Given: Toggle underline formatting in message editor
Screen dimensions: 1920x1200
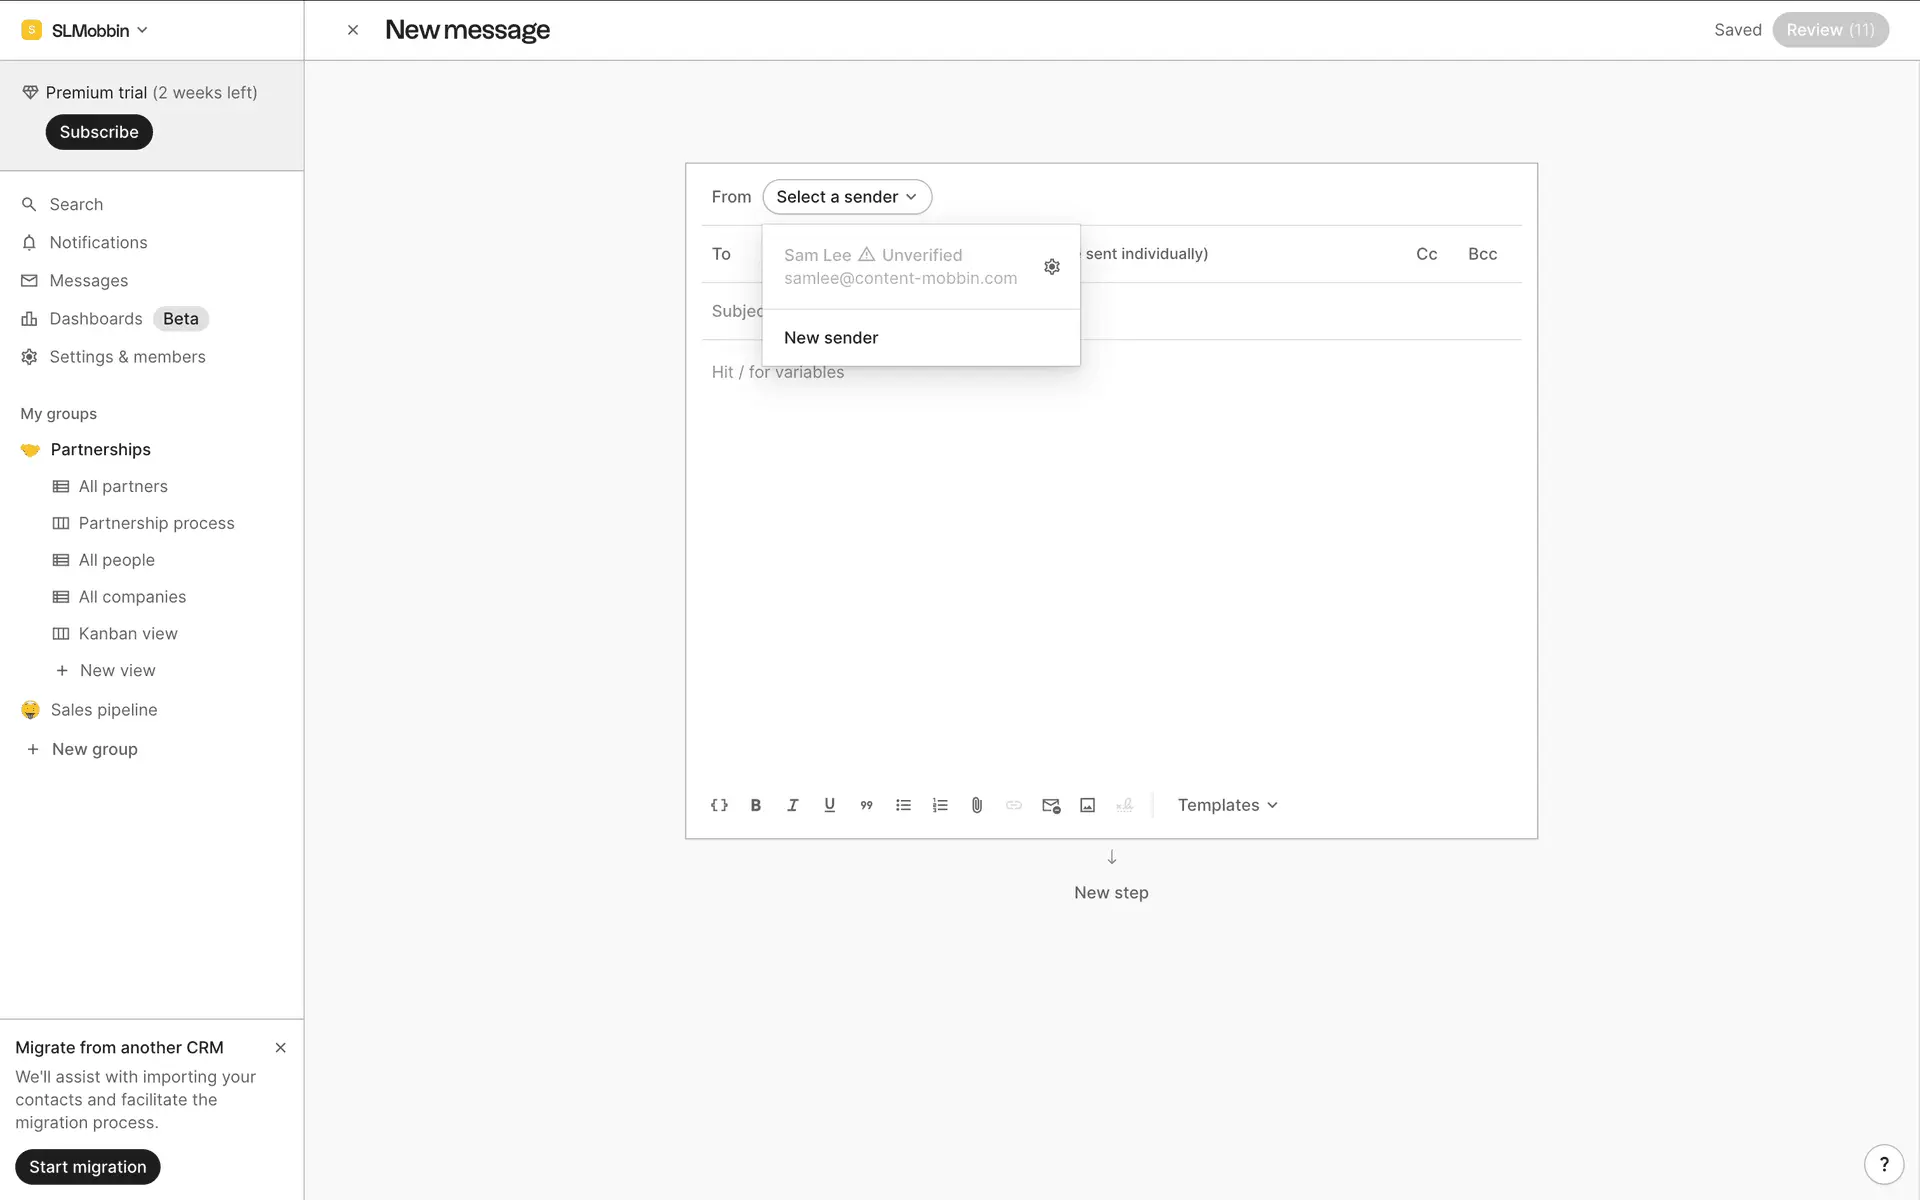Looking at the screenshot, I should click(x=829, y=805).
